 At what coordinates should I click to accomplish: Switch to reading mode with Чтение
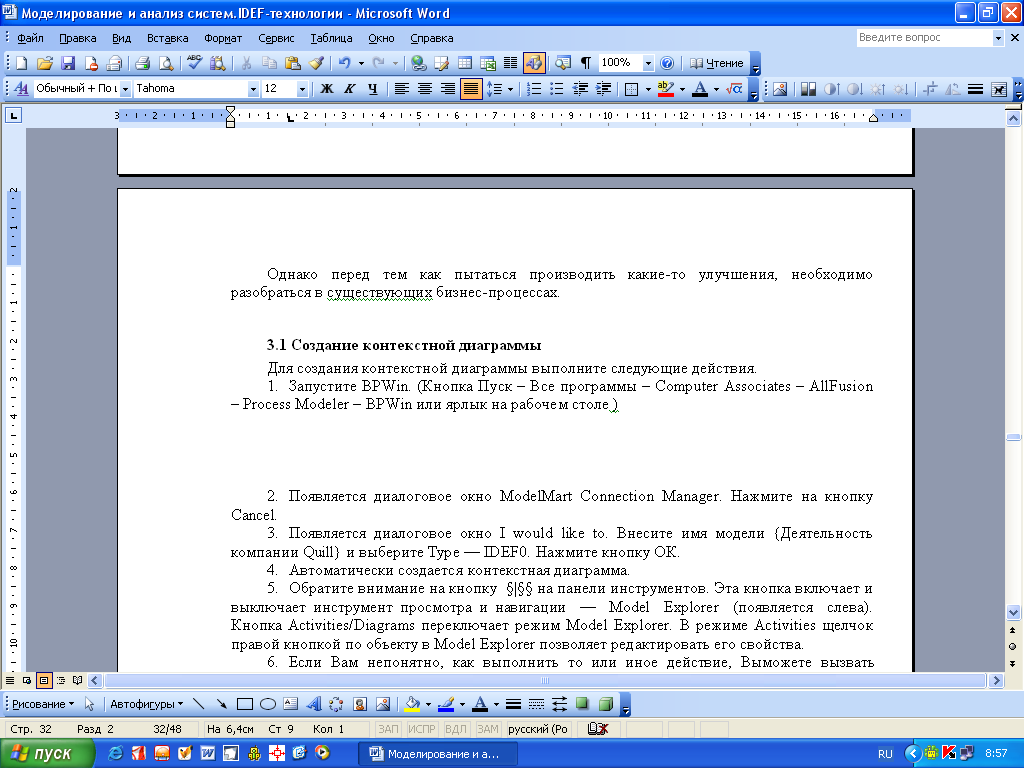[717, 63]
